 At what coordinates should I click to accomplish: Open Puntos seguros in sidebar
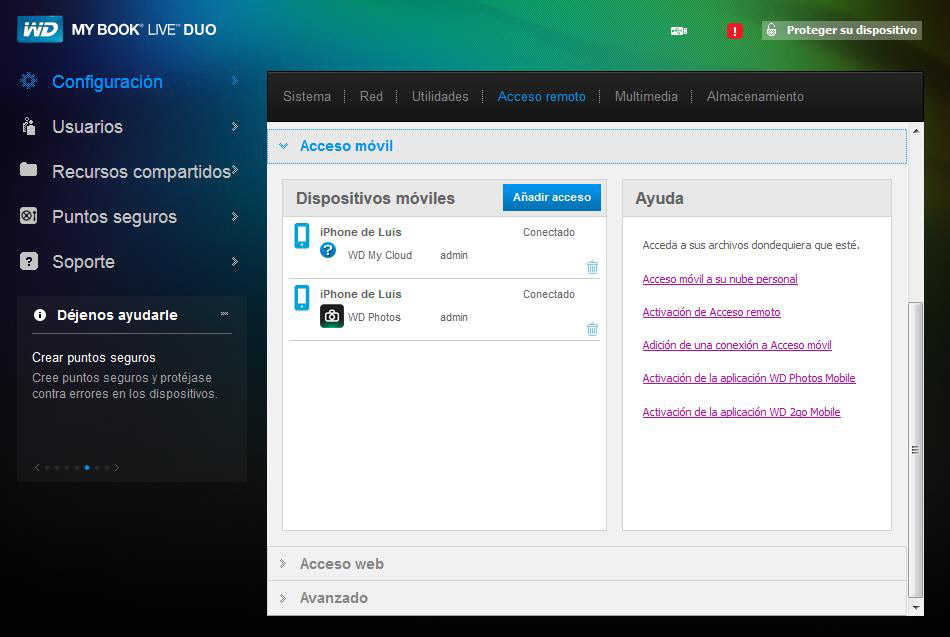114,217
